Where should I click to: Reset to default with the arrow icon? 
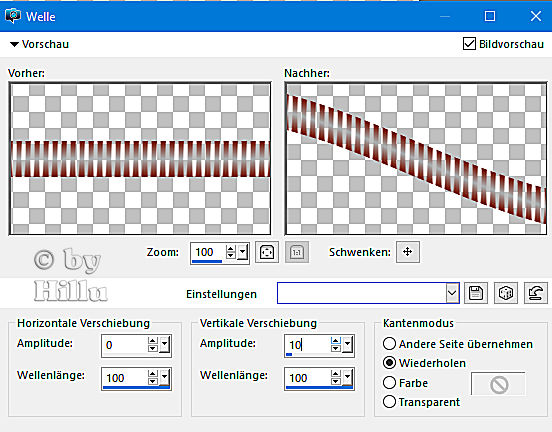pos(536,293)
